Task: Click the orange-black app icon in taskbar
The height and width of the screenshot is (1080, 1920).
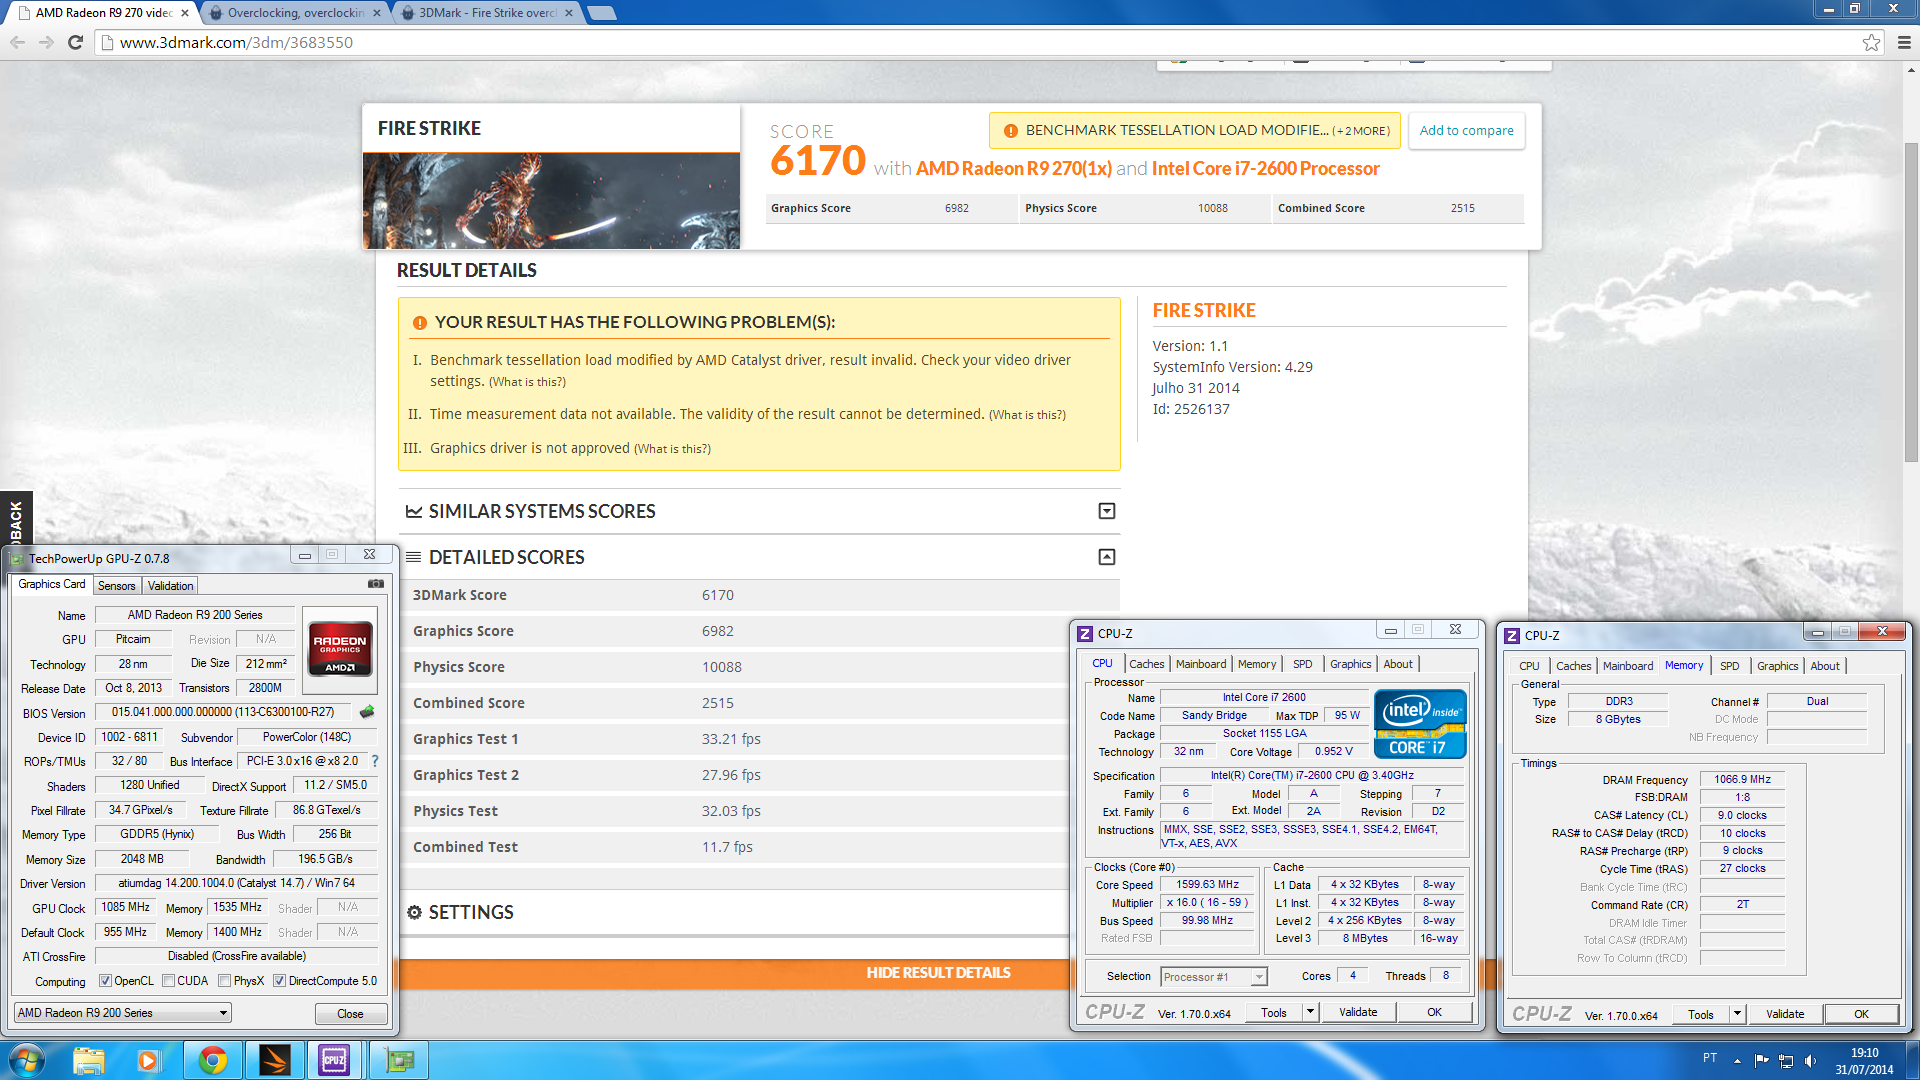Action: [x=274, y=1060]
